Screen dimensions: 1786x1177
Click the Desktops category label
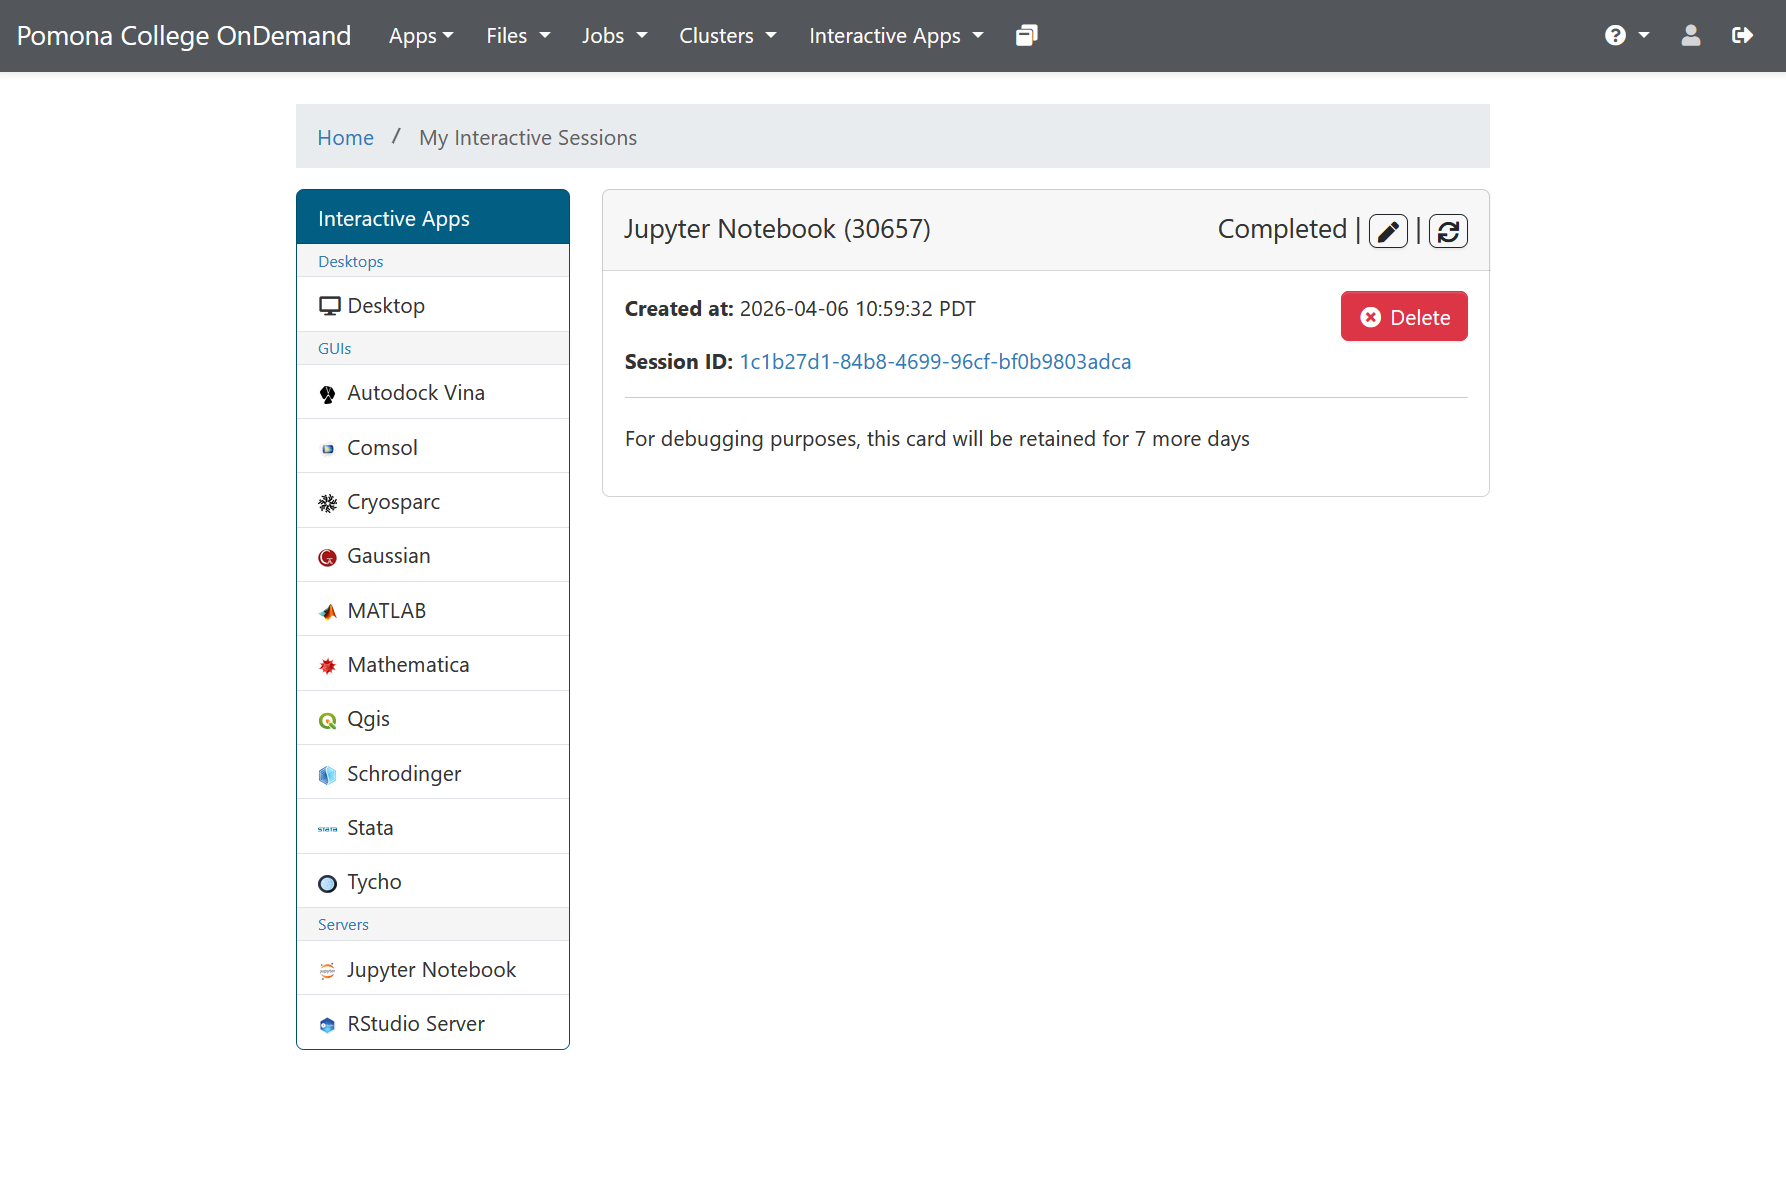click(x=350, y=261)
